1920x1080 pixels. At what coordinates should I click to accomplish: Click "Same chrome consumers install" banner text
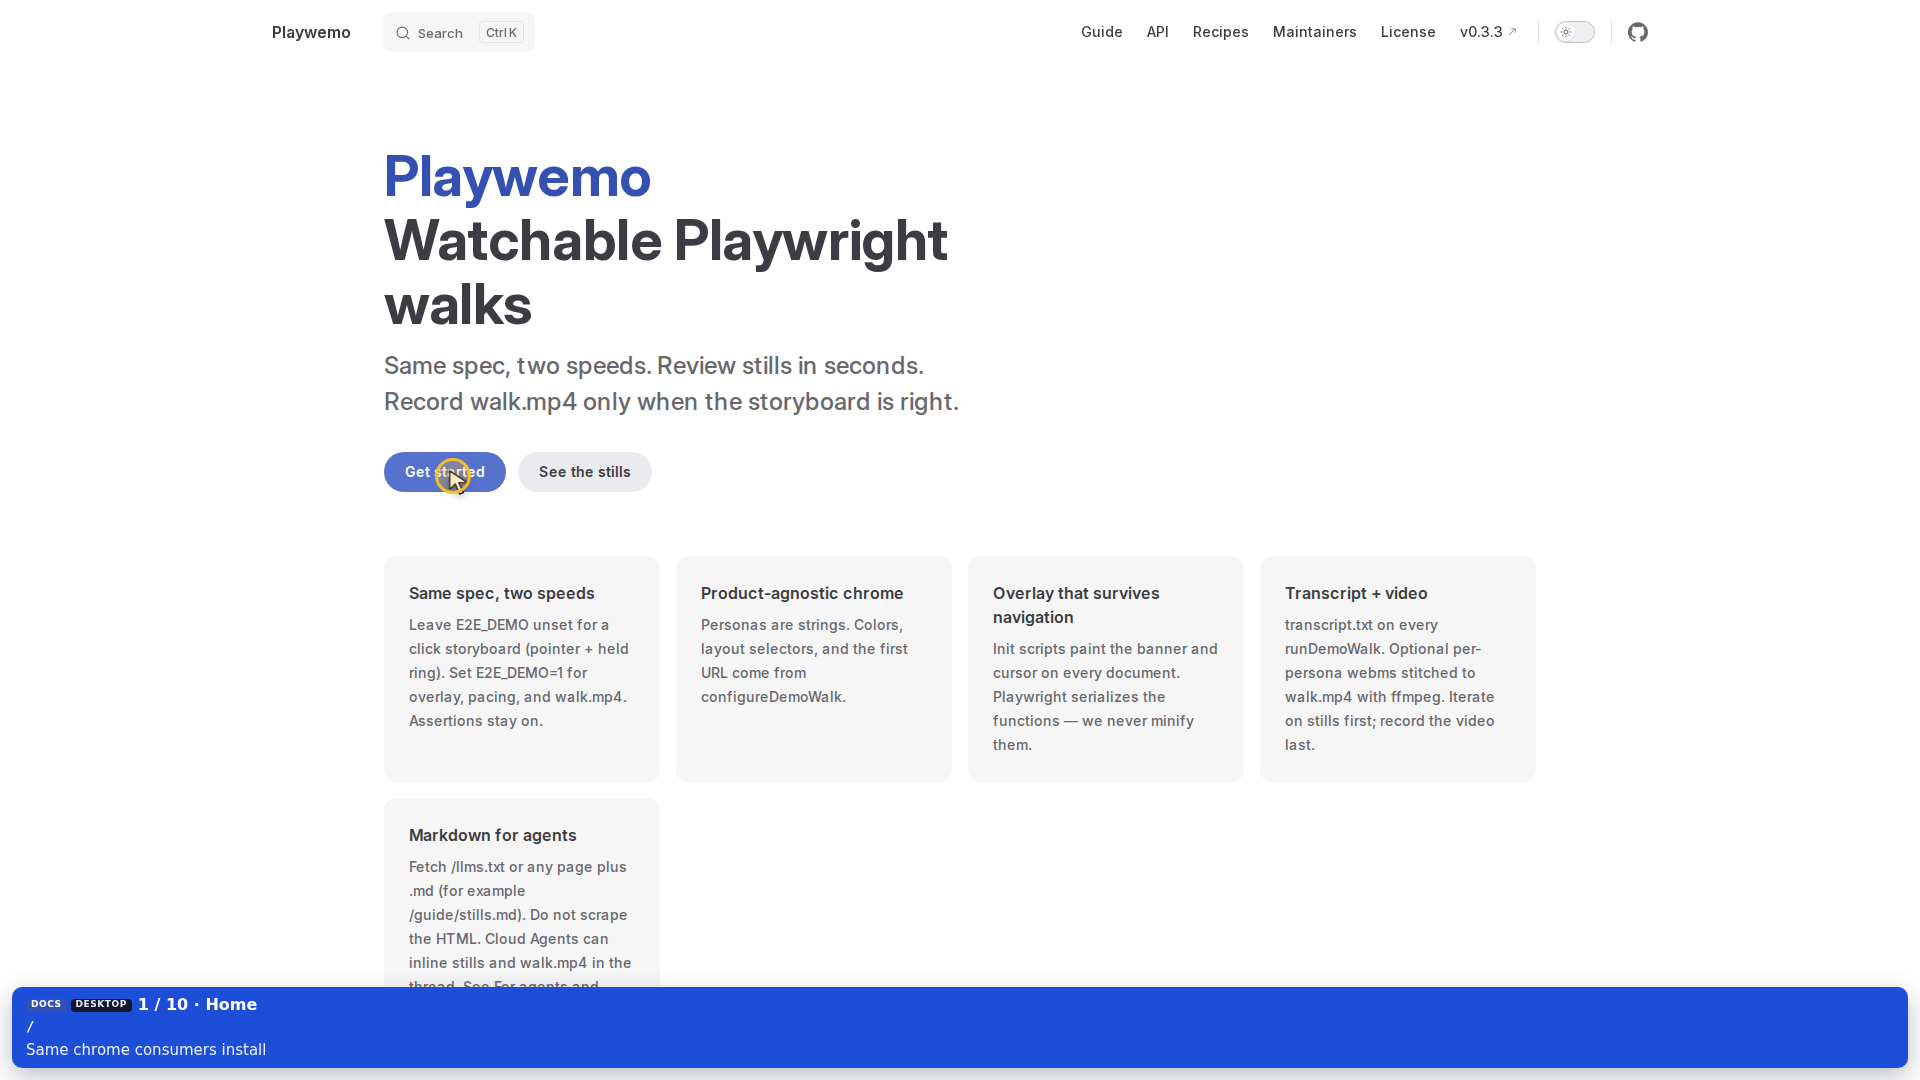[146, 1049]
